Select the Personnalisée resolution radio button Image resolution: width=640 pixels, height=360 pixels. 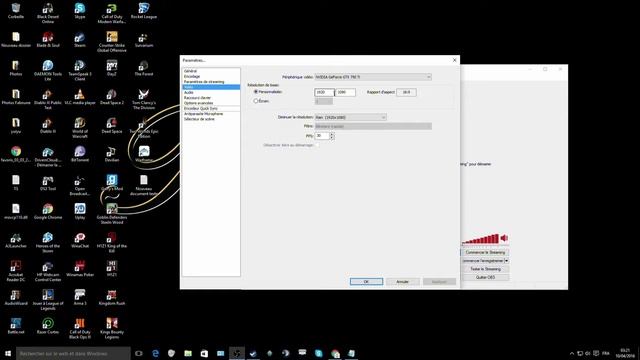[256, 92]
